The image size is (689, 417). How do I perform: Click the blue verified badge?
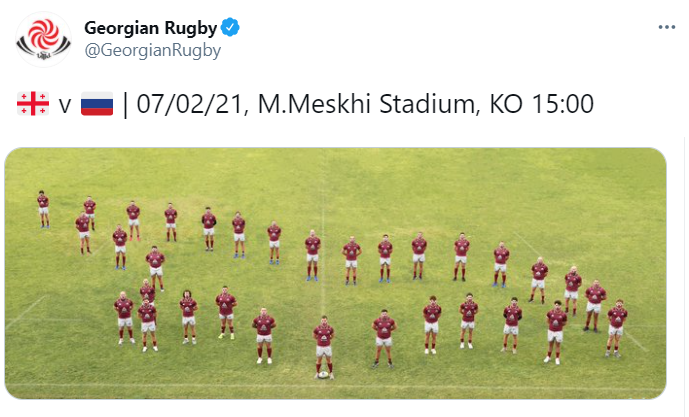click(230, 28)
